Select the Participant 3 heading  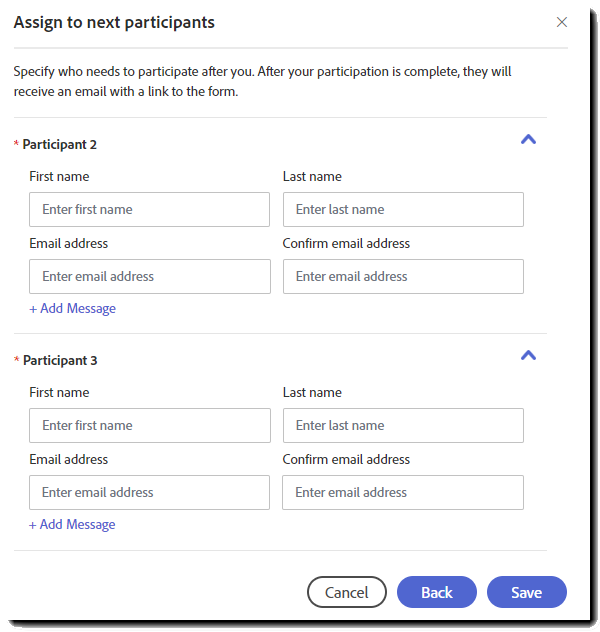pyautogui.click(x=60, y=360)
